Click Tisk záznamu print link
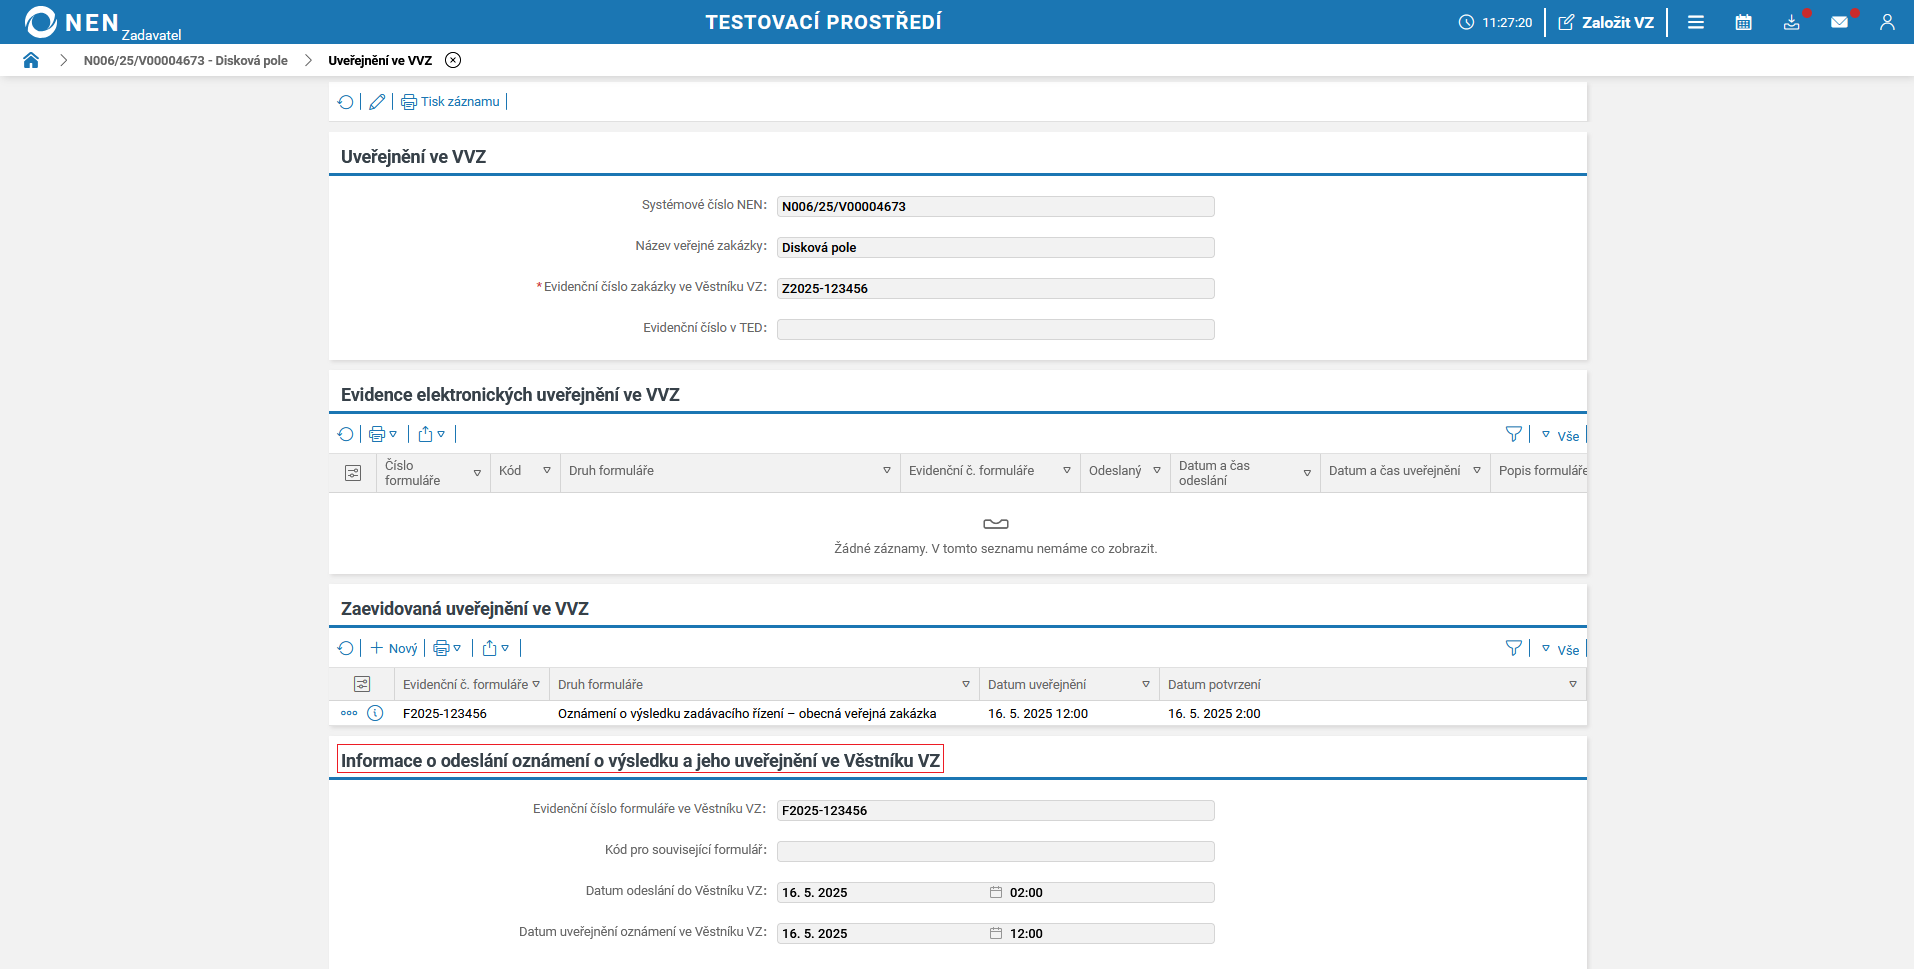Screen dimensions: 1914x969 [x=451, y=102]
